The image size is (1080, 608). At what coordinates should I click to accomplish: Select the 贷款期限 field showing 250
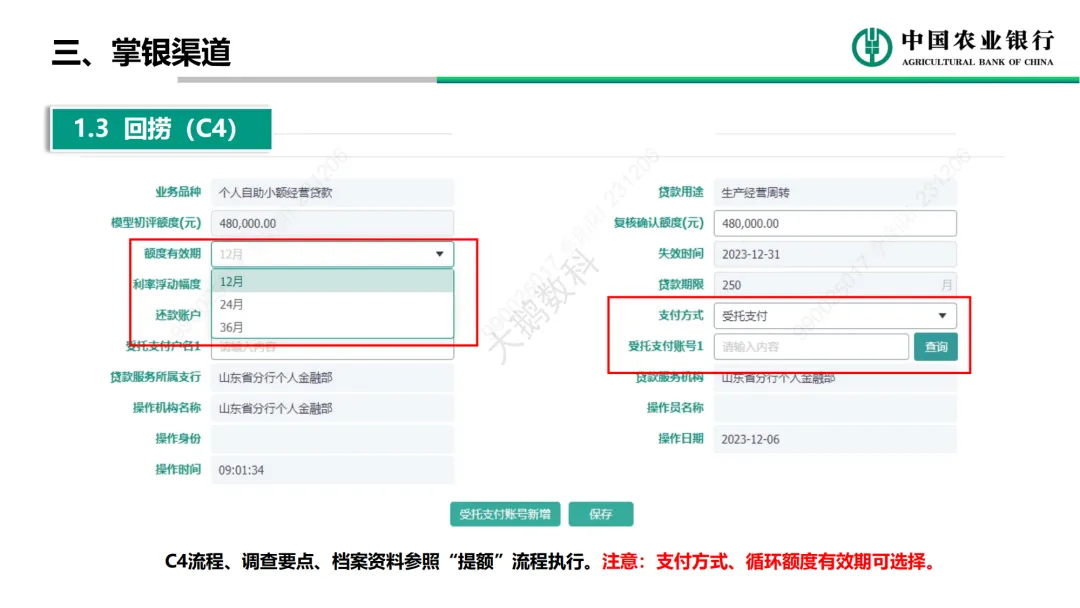[x=834, y=285]
